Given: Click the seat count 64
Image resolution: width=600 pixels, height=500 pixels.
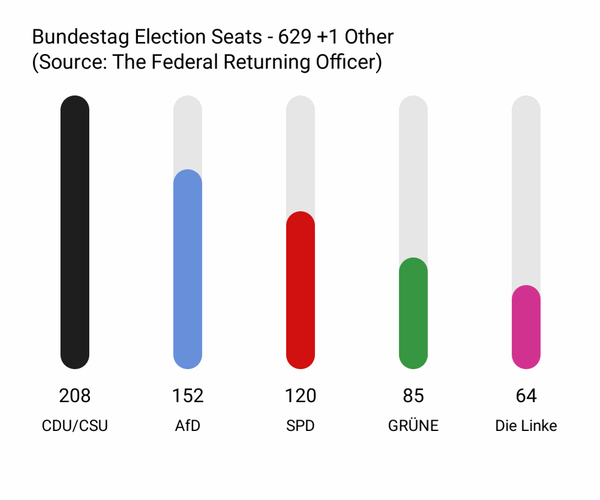Looking at the screenshot, I should pyautogui.click(x=526, y=395).
